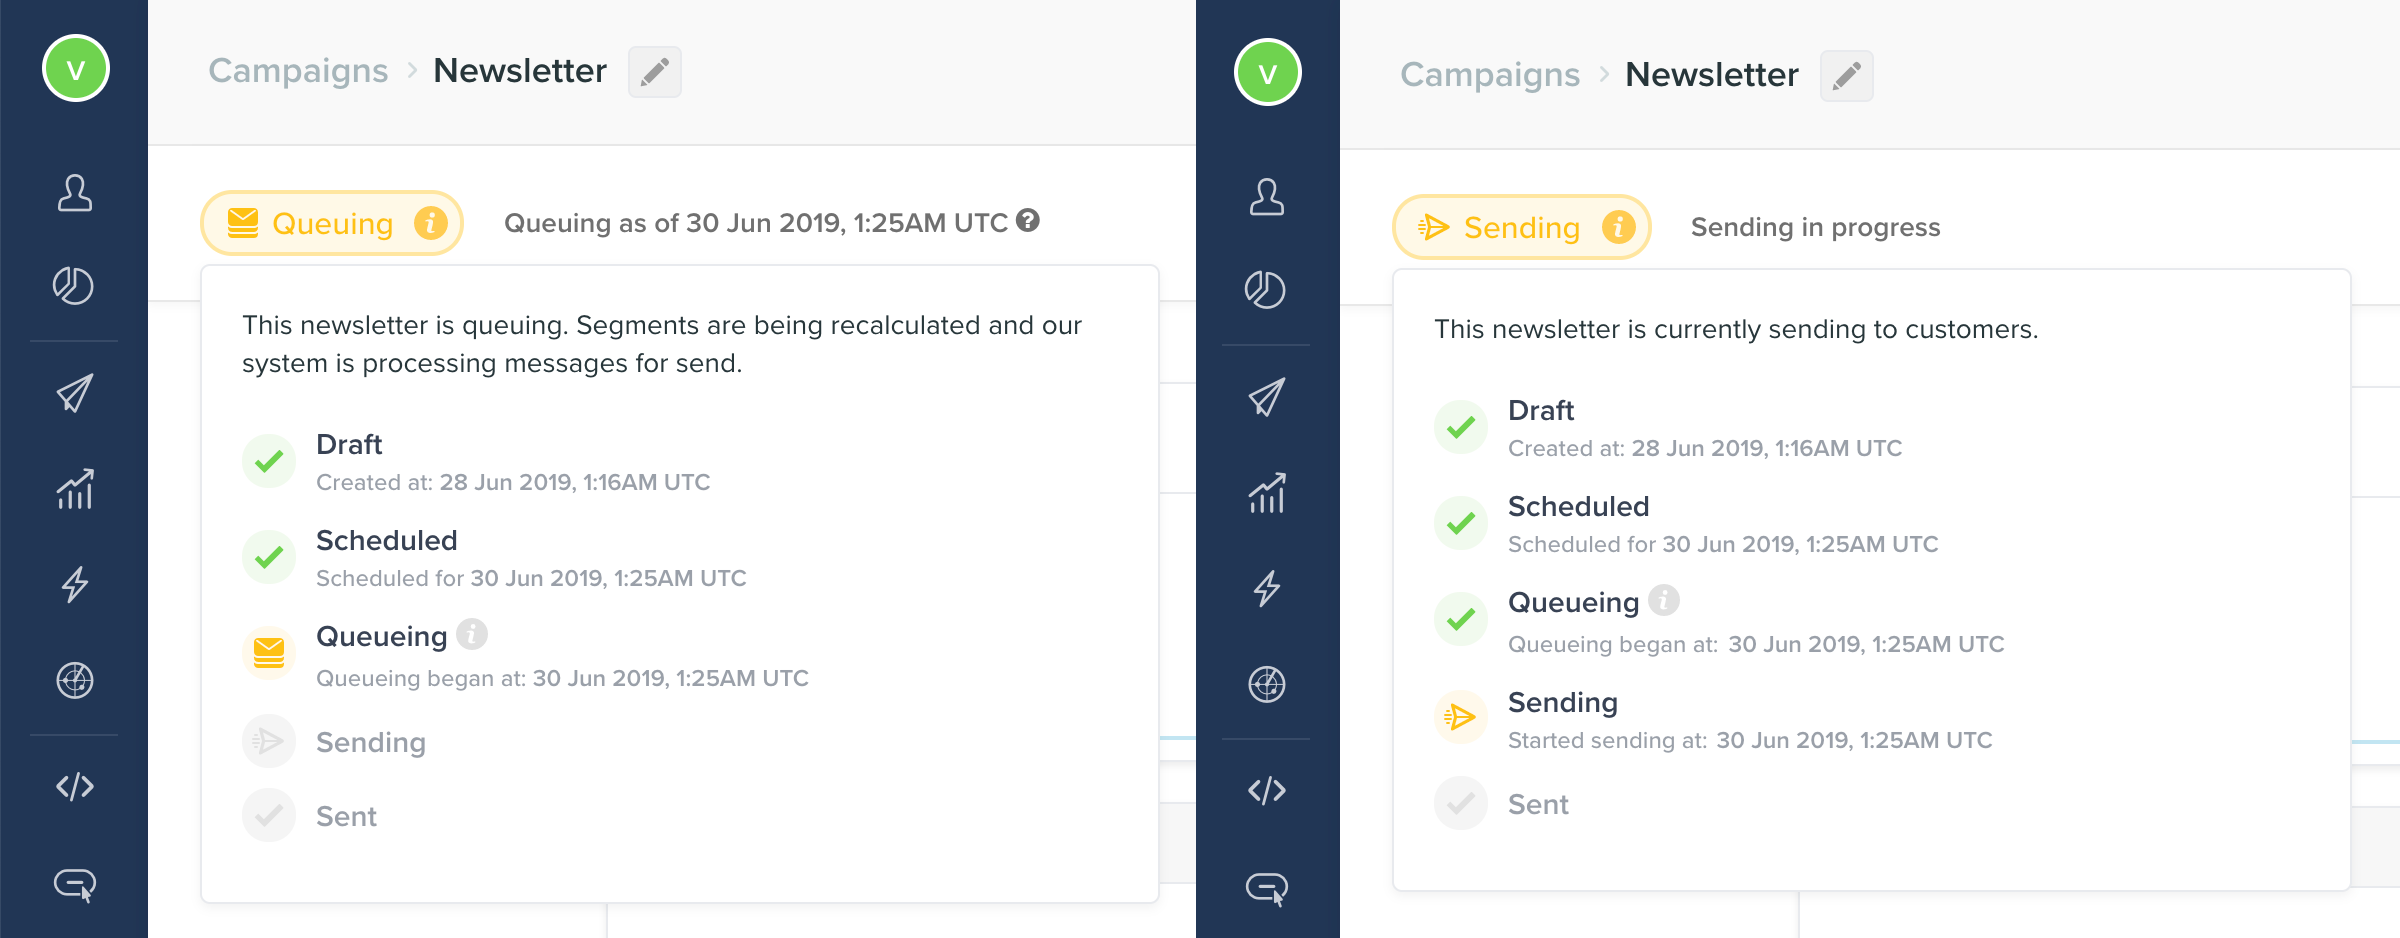Open code brackets icon in left sidebar
Image resolution: width=2400 pixels, height=938 pixels.
pos(75,787)
